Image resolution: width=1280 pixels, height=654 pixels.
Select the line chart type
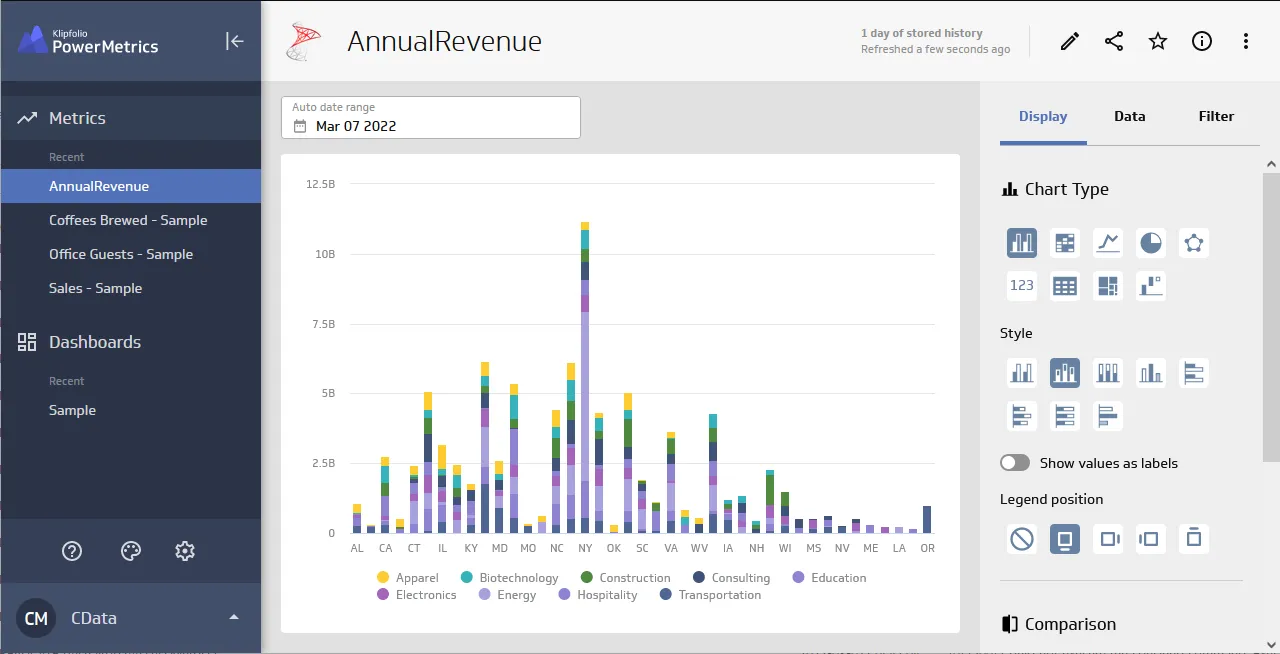click(x=1108, y=243)
